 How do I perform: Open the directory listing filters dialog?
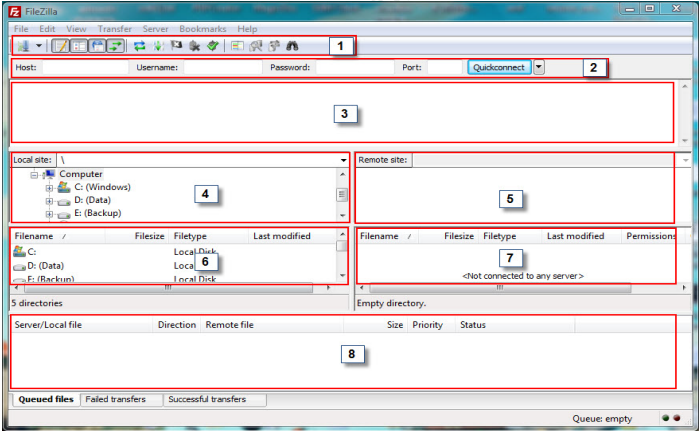pyautogui.click(x=238, y=46)
